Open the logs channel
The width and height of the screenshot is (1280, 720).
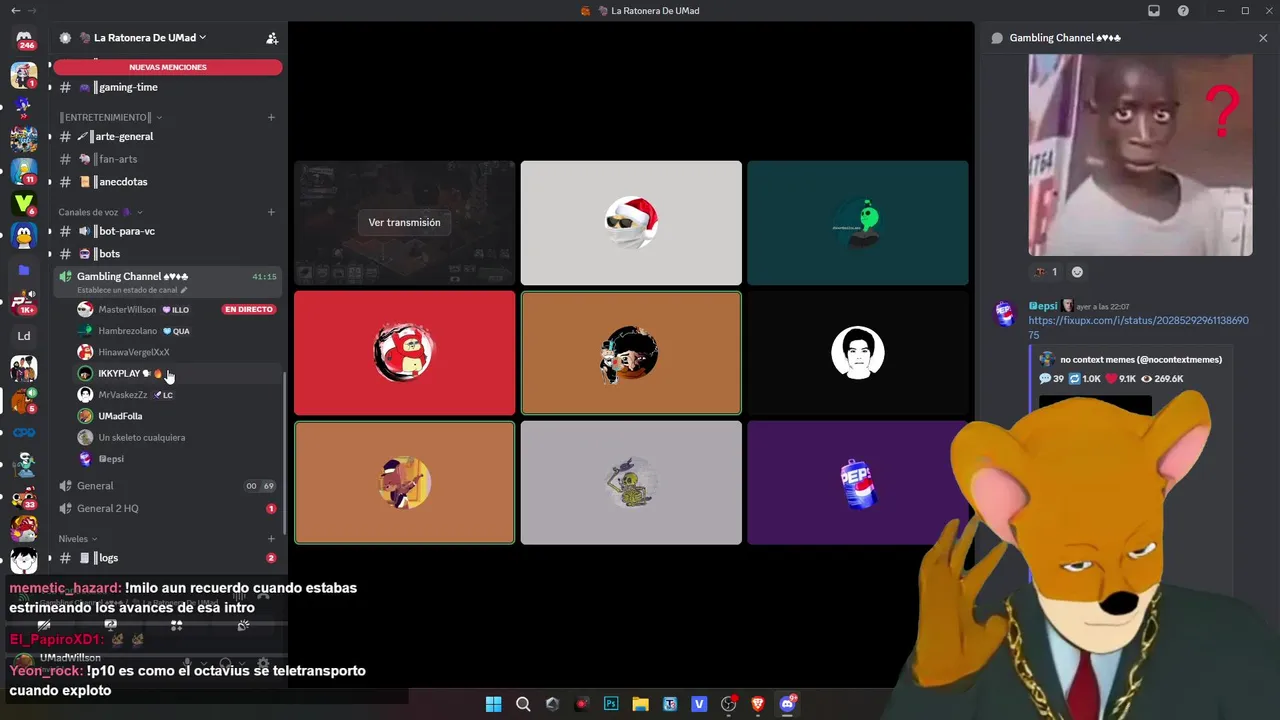click(168, 558)
